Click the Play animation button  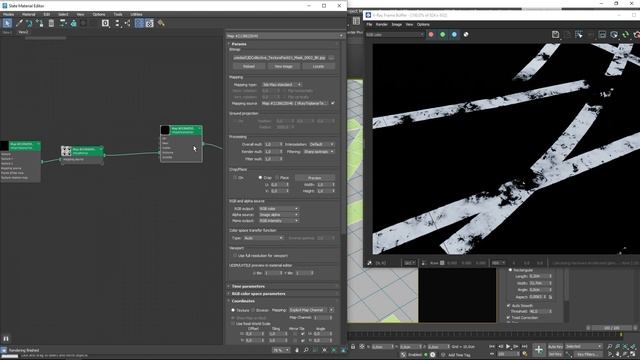(x=508, y=346)
